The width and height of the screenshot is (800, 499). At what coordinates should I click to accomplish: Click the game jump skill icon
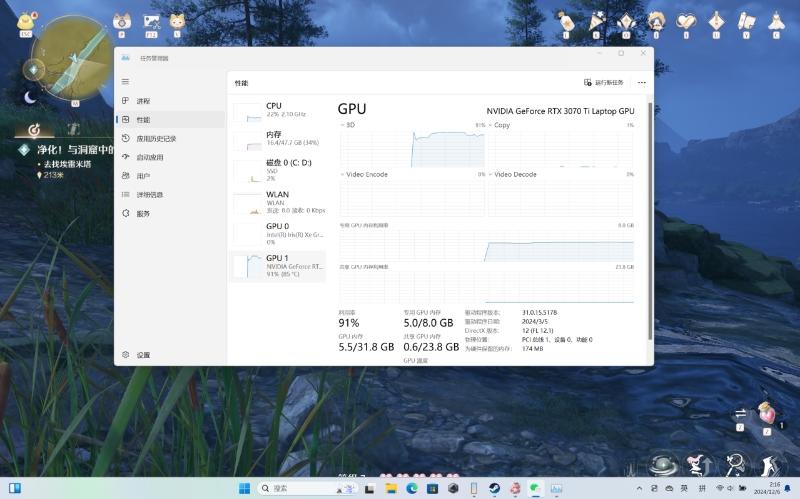(x=699, y=464)
